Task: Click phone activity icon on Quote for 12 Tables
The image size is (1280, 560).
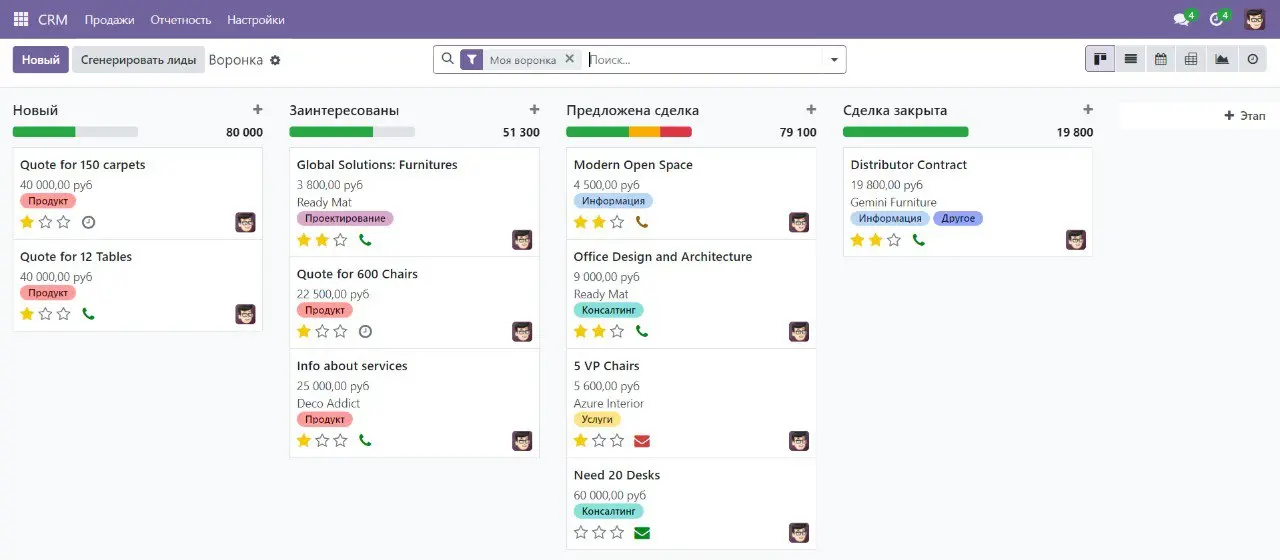Action: (88, 314)
